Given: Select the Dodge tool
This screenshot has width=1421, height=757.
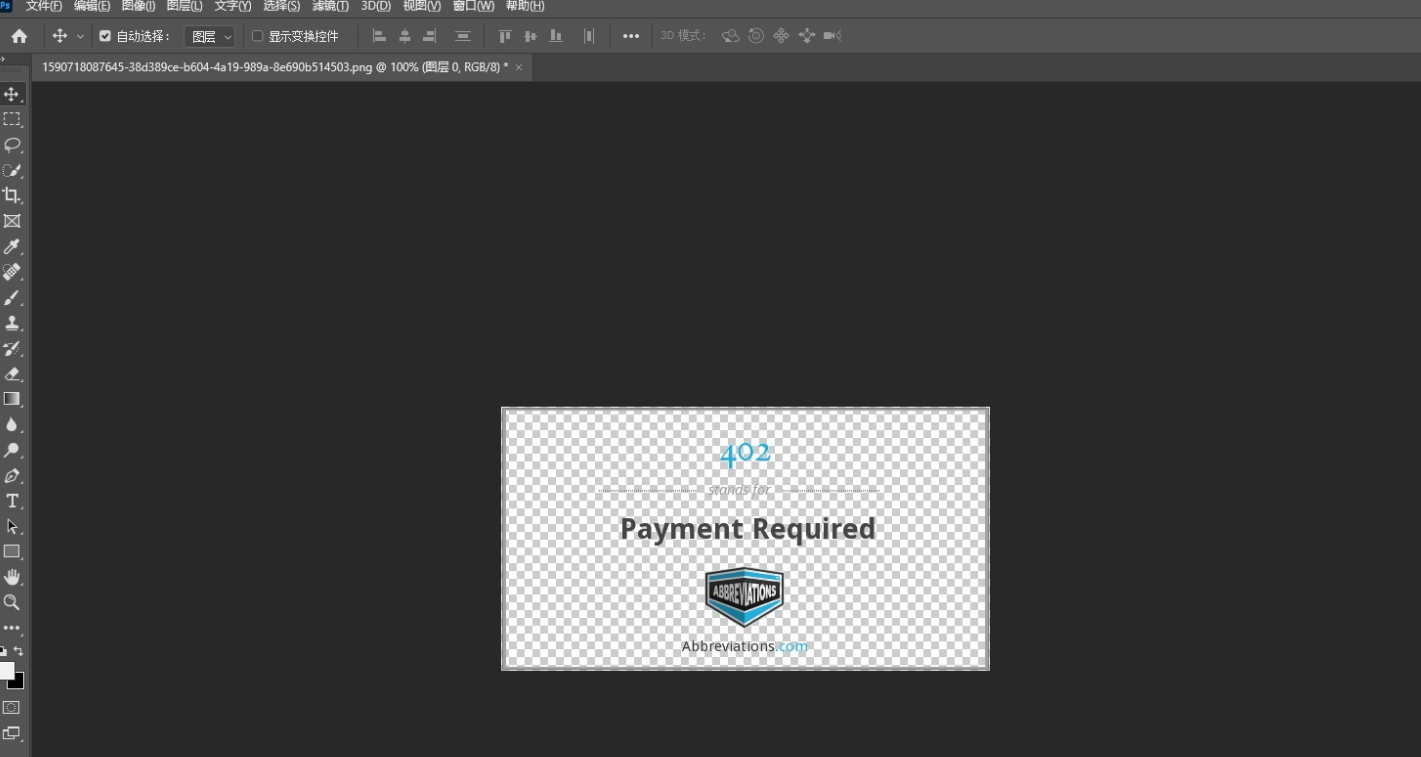Looking at the screenshot, I should click(x=12, y=450).
